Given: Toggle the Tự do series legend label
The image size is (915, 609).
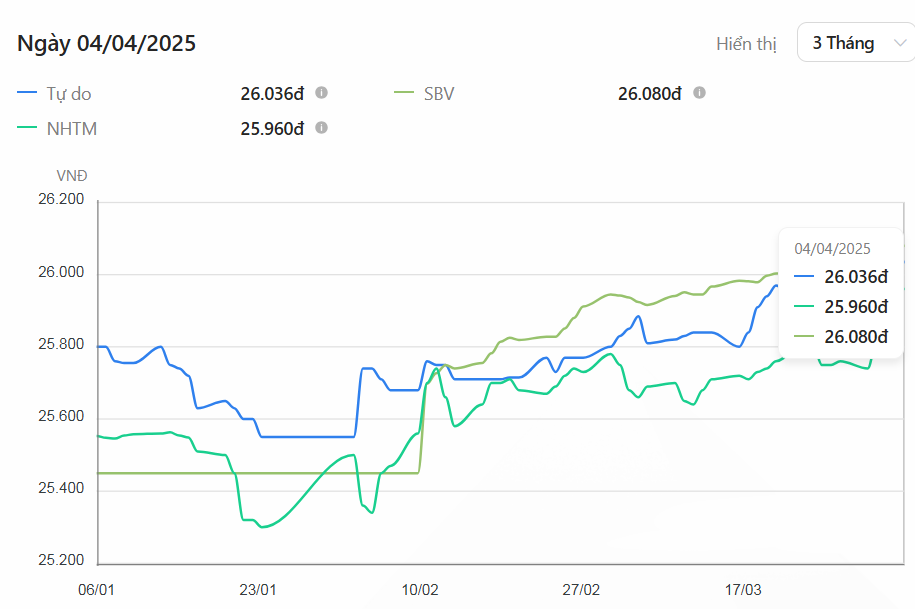Looking at the screenshot, I should [x=69, y=94].
